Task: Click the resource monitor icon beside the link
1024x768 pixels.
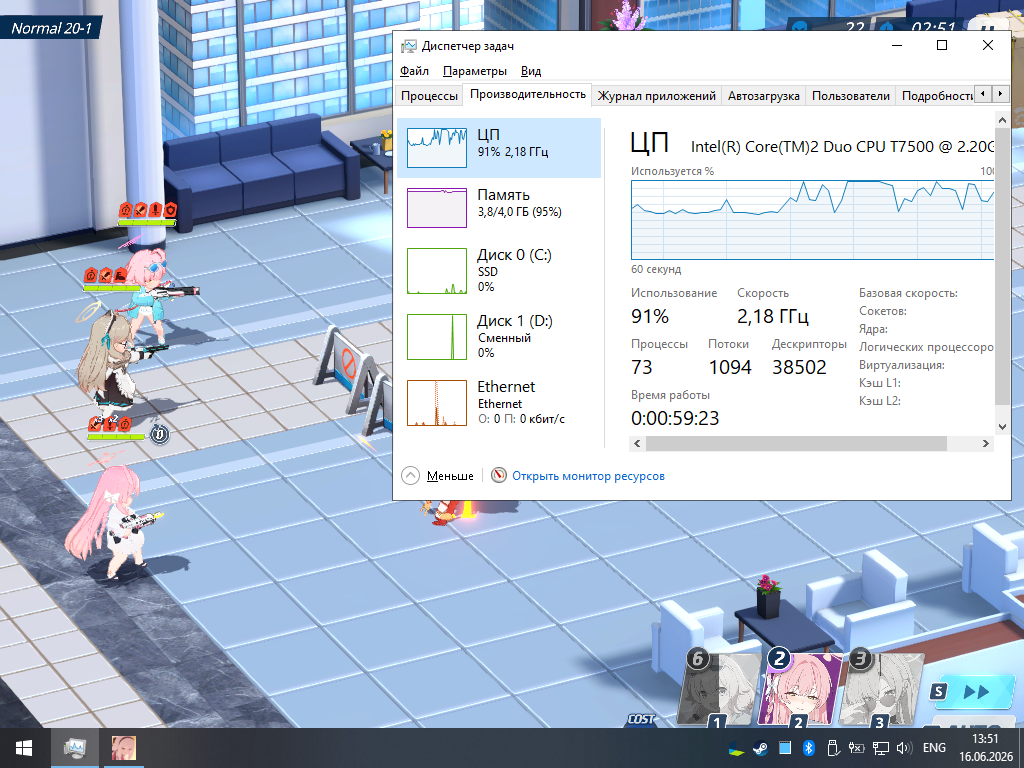Action: tap(498, 475)
